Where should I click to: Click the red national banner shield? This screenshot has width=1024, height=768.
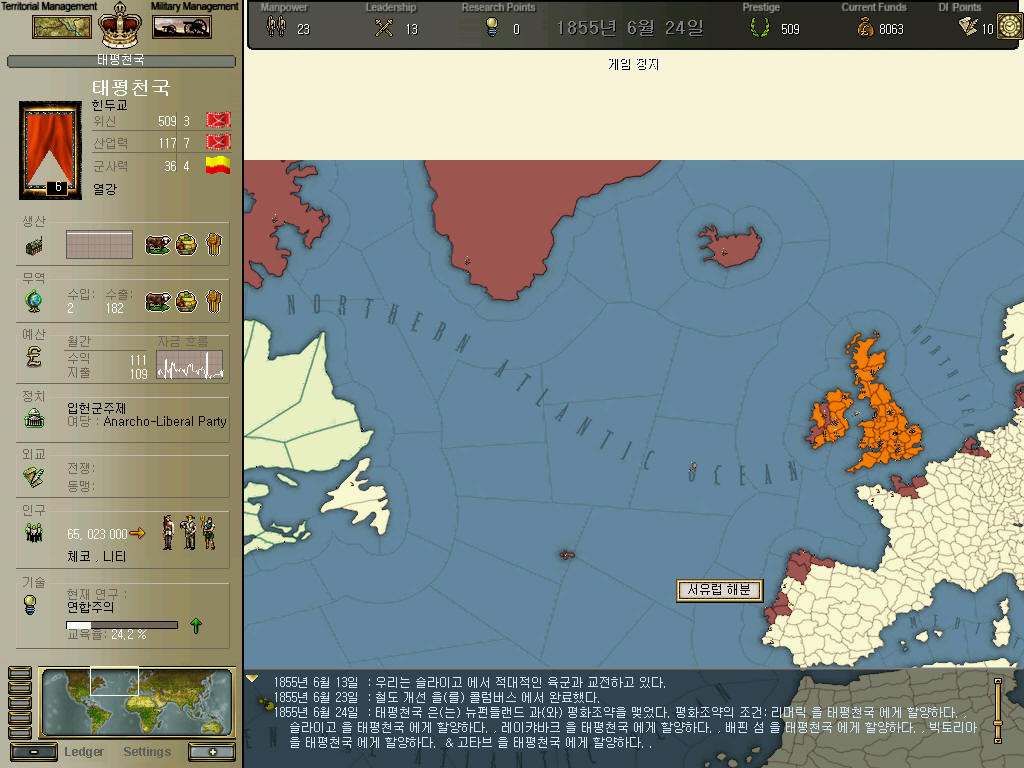(x=50, y=150)
